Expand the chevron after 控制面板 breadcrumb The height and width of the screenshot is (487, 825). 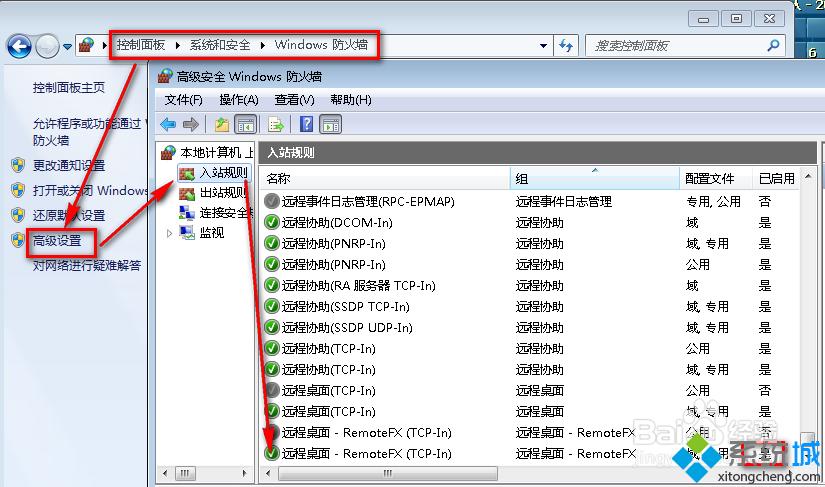178,45
